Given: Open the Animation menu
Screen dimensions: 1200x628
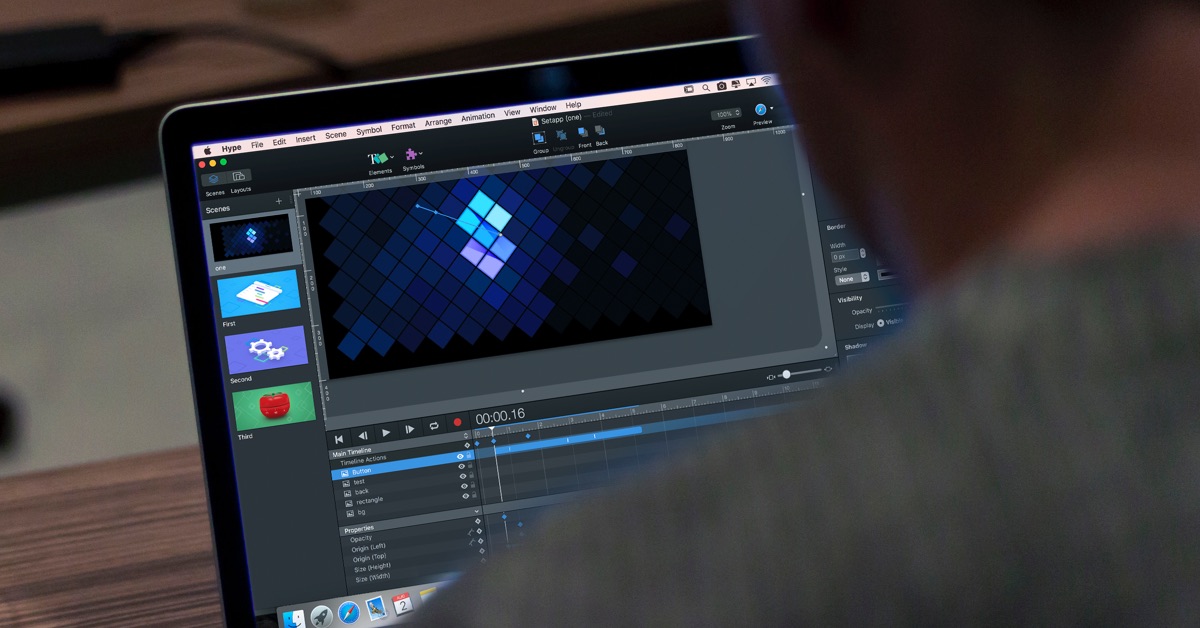Looking at the screenshot, I should [477, 115].
